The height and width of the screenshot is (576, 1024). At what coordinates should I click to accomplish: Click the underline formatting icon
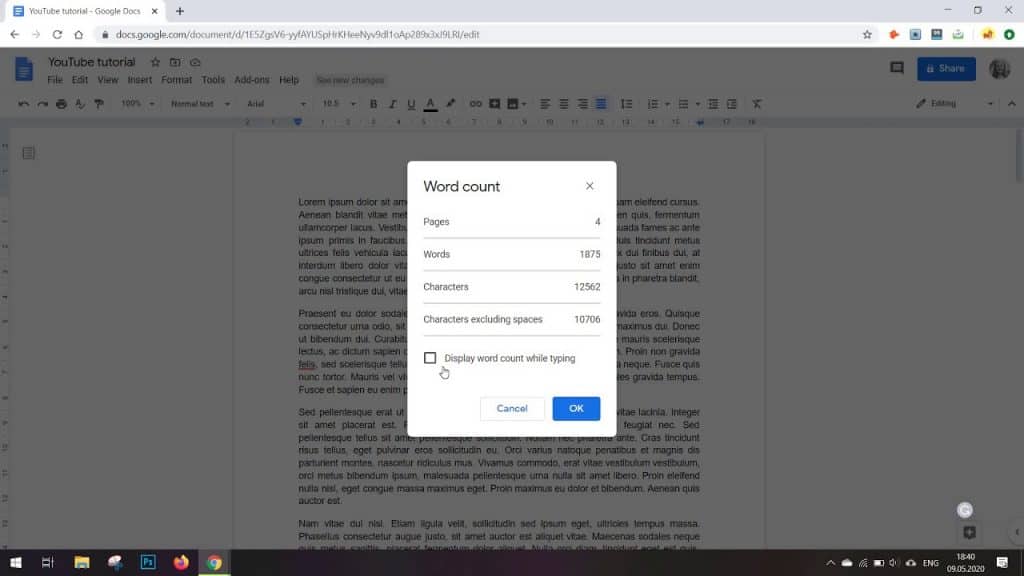(411, 104)
